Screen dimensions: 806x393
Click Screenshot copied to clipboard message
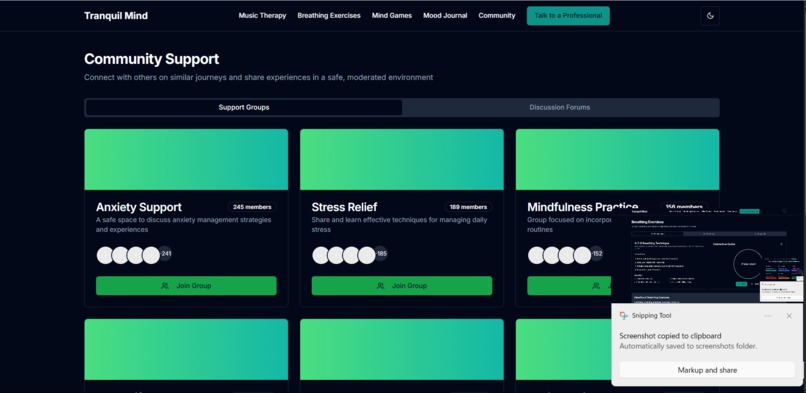click(670, 336)
